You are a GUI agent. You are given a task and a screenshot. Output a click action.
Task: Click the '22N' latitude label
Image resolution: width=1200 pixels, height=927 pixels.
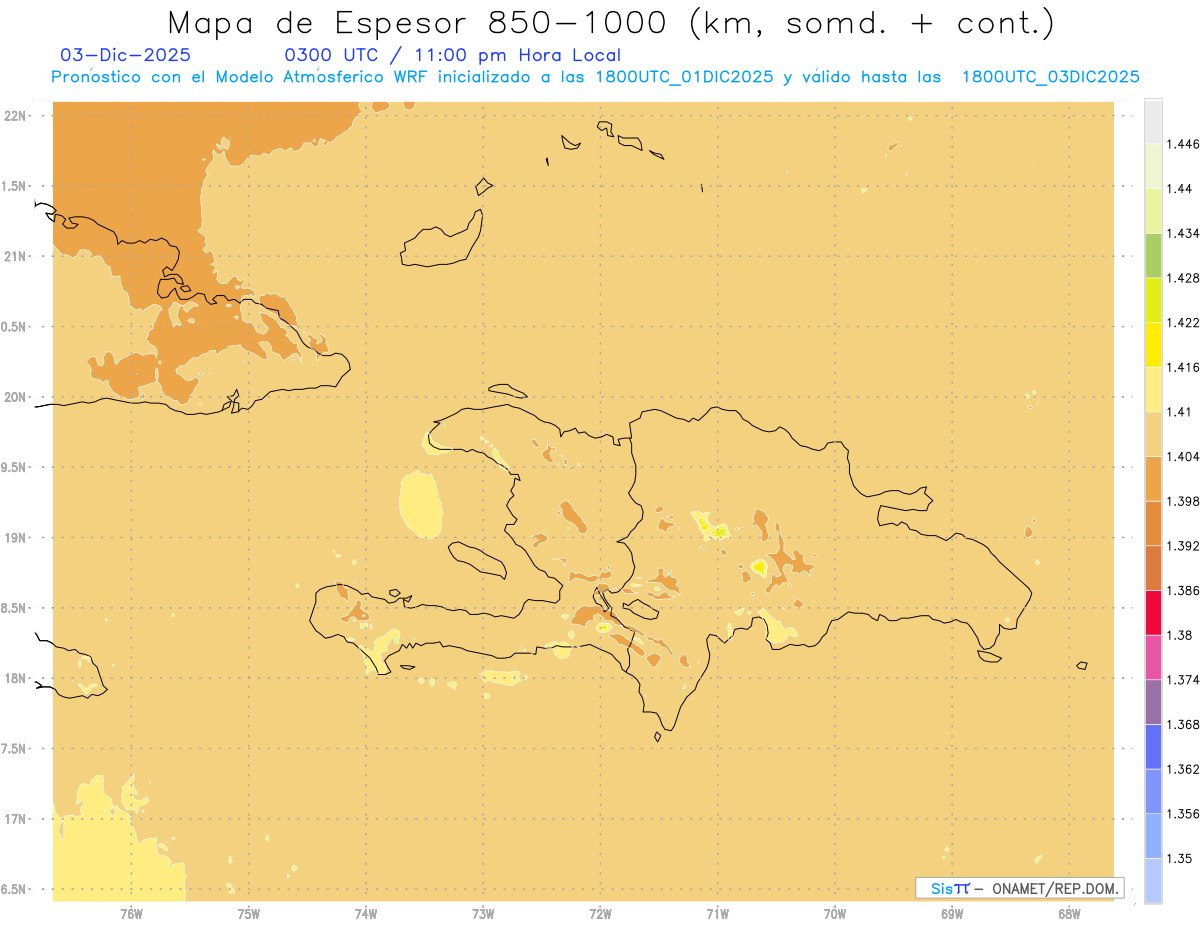tap(15, 115)
